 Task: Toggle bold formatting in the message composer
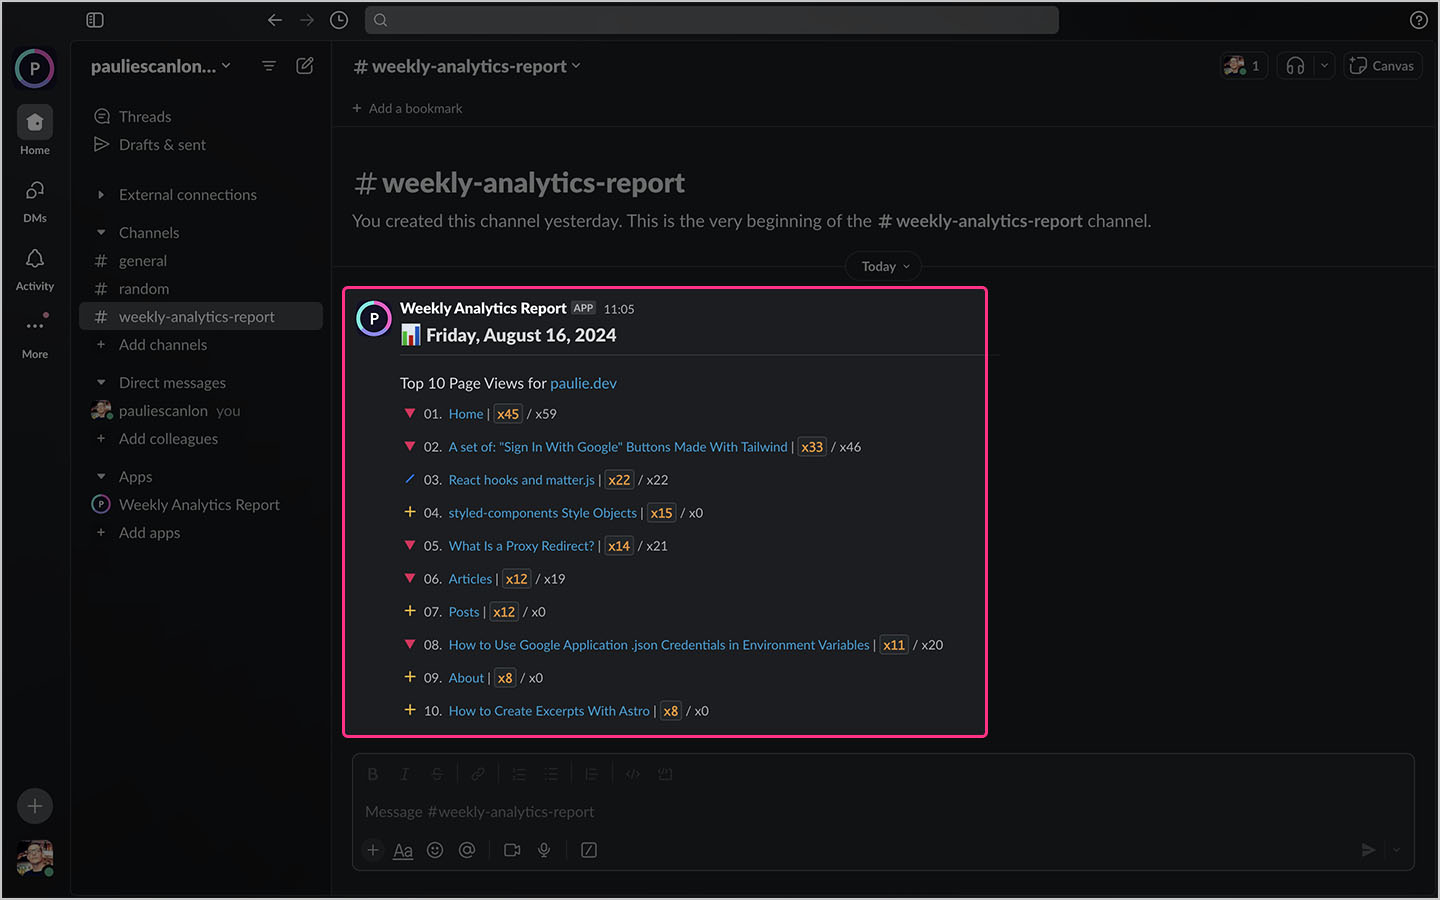(372, 773)
